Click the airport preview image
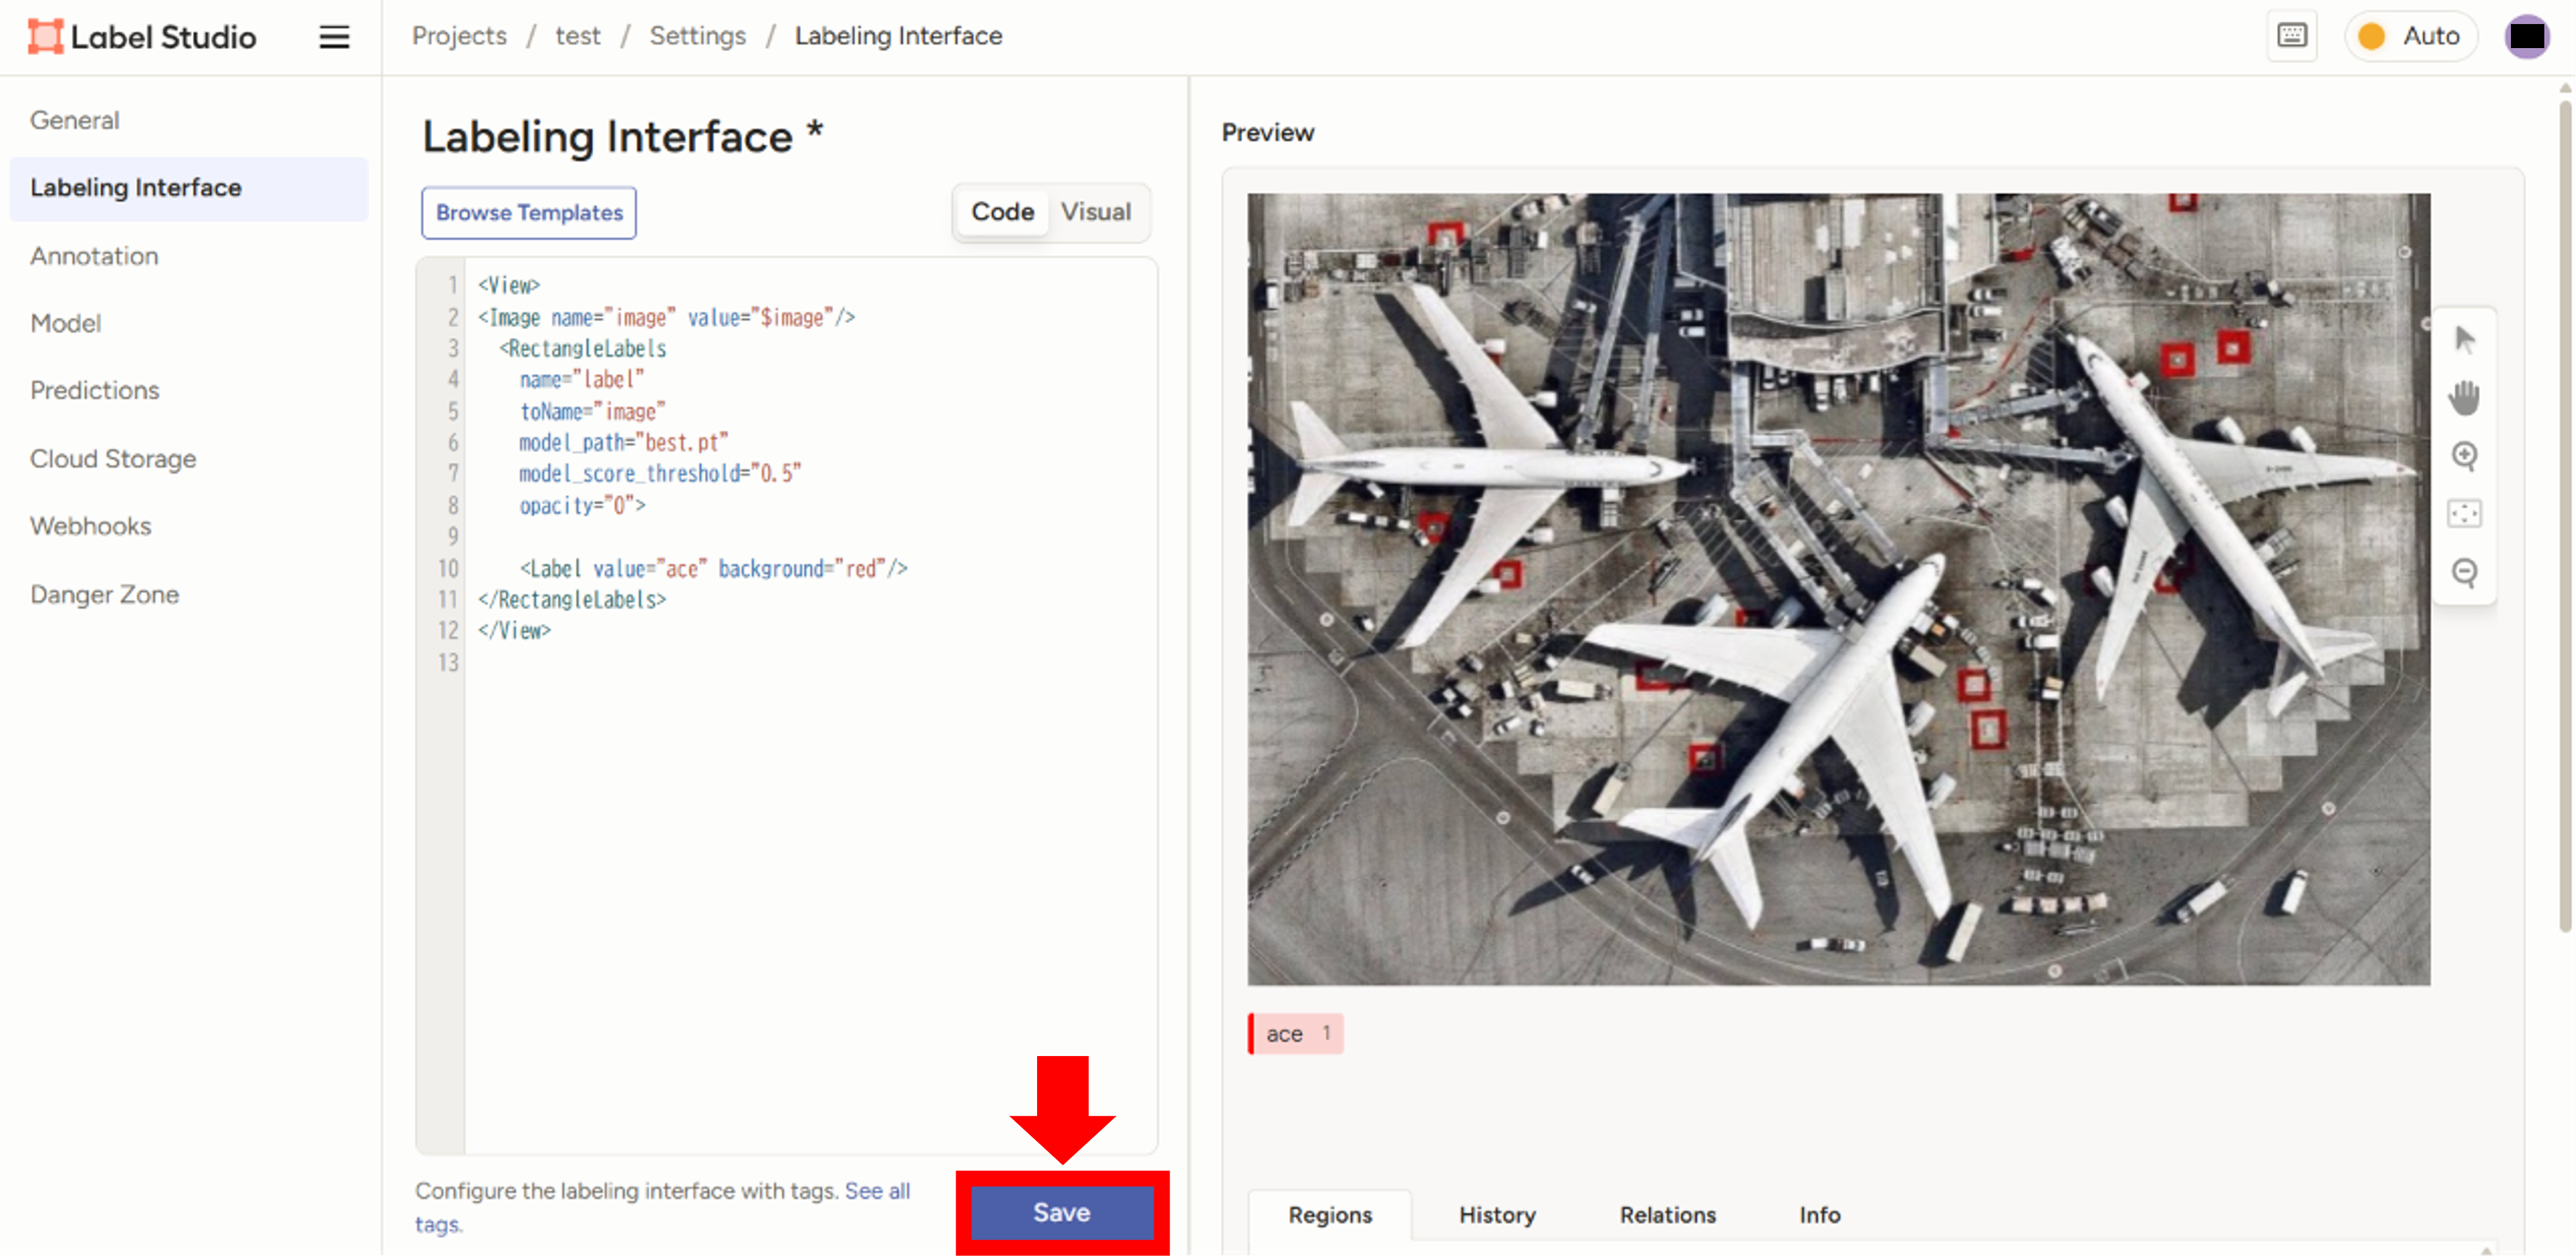Screen dimensions: 2576x1256 pyautogui.click(x=1838, y=589)
